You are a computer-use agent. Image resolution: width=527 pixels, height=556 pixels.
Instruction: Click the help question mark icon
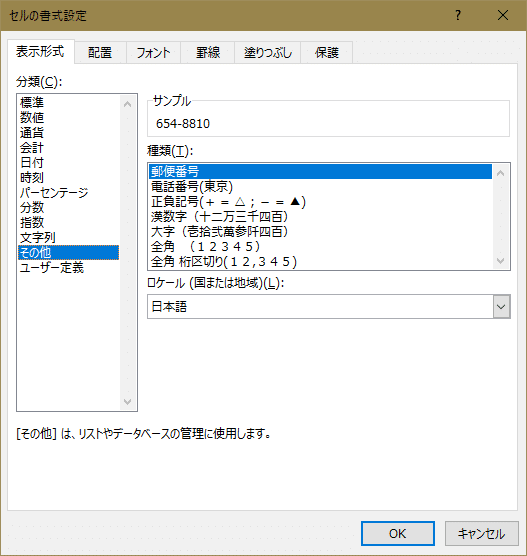tap(458, 15)
